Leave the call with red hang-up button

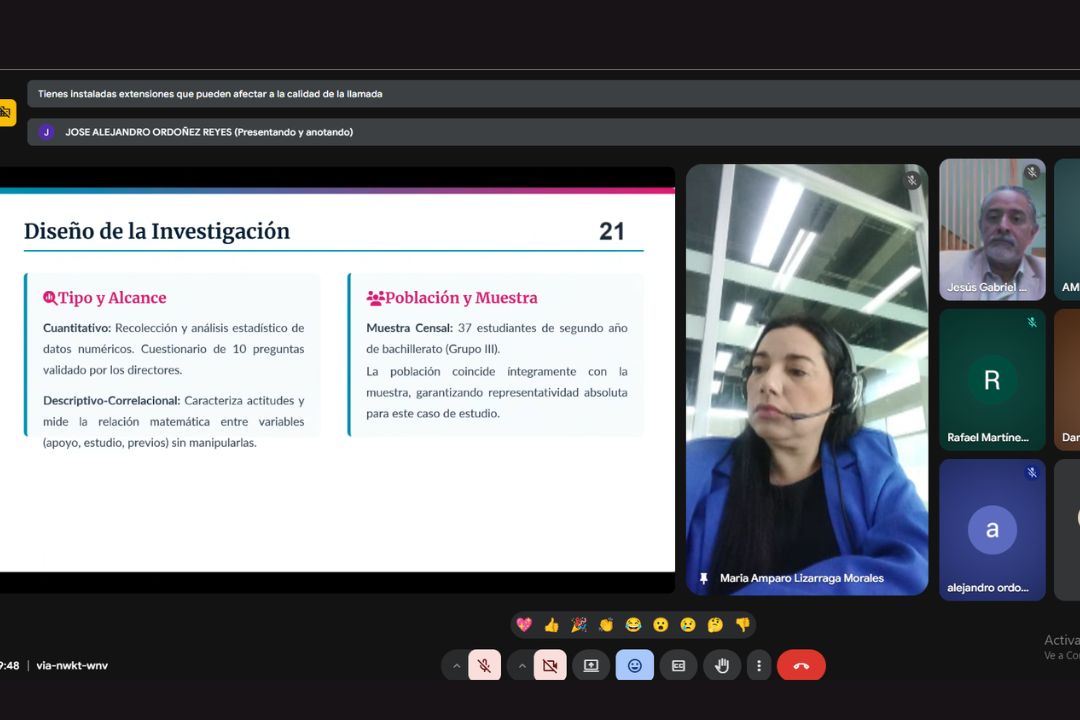point(801,666)
